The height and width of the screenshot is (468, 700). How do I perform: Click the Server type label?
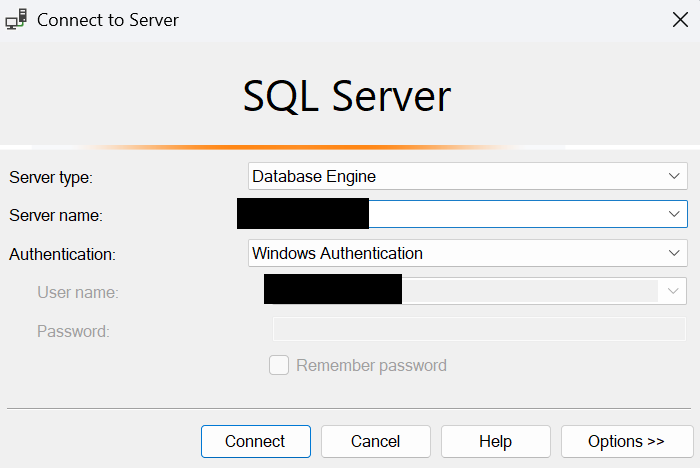[50, 178]
